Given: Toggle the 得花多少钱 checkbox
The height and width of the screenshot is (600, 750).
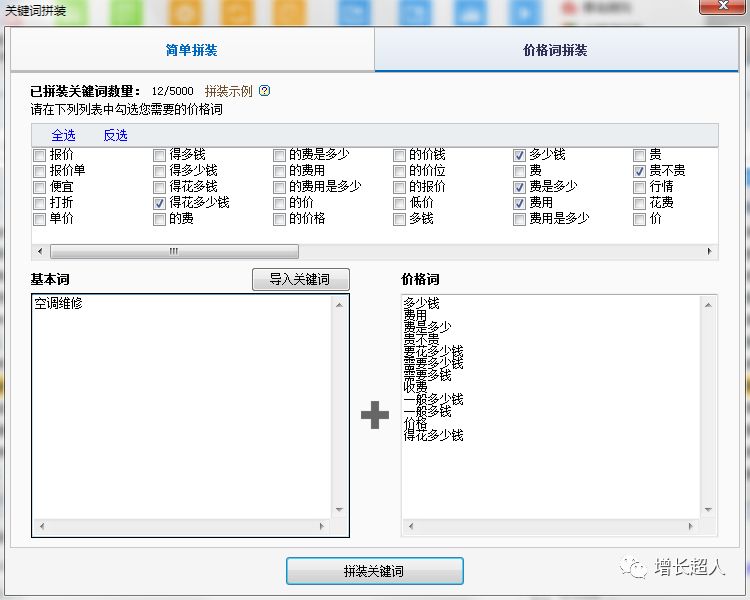Looking at the screenshot, I should tap(159, 203).
